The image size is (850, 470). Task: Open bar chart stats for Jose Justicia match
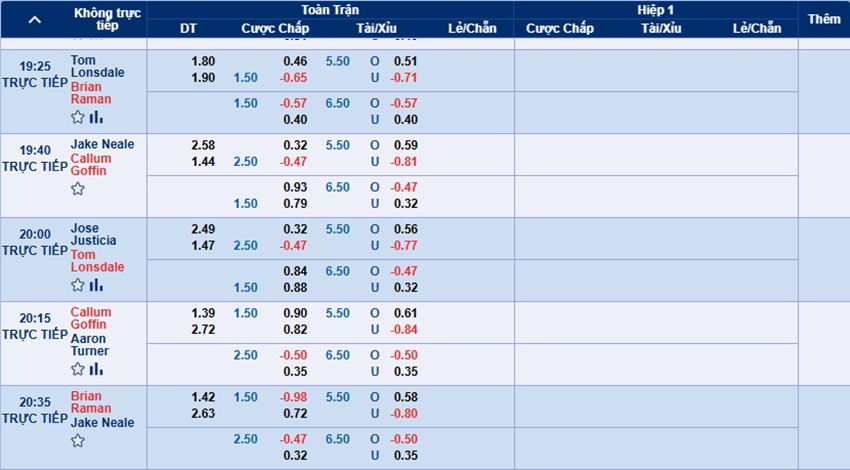click(96, 285)
